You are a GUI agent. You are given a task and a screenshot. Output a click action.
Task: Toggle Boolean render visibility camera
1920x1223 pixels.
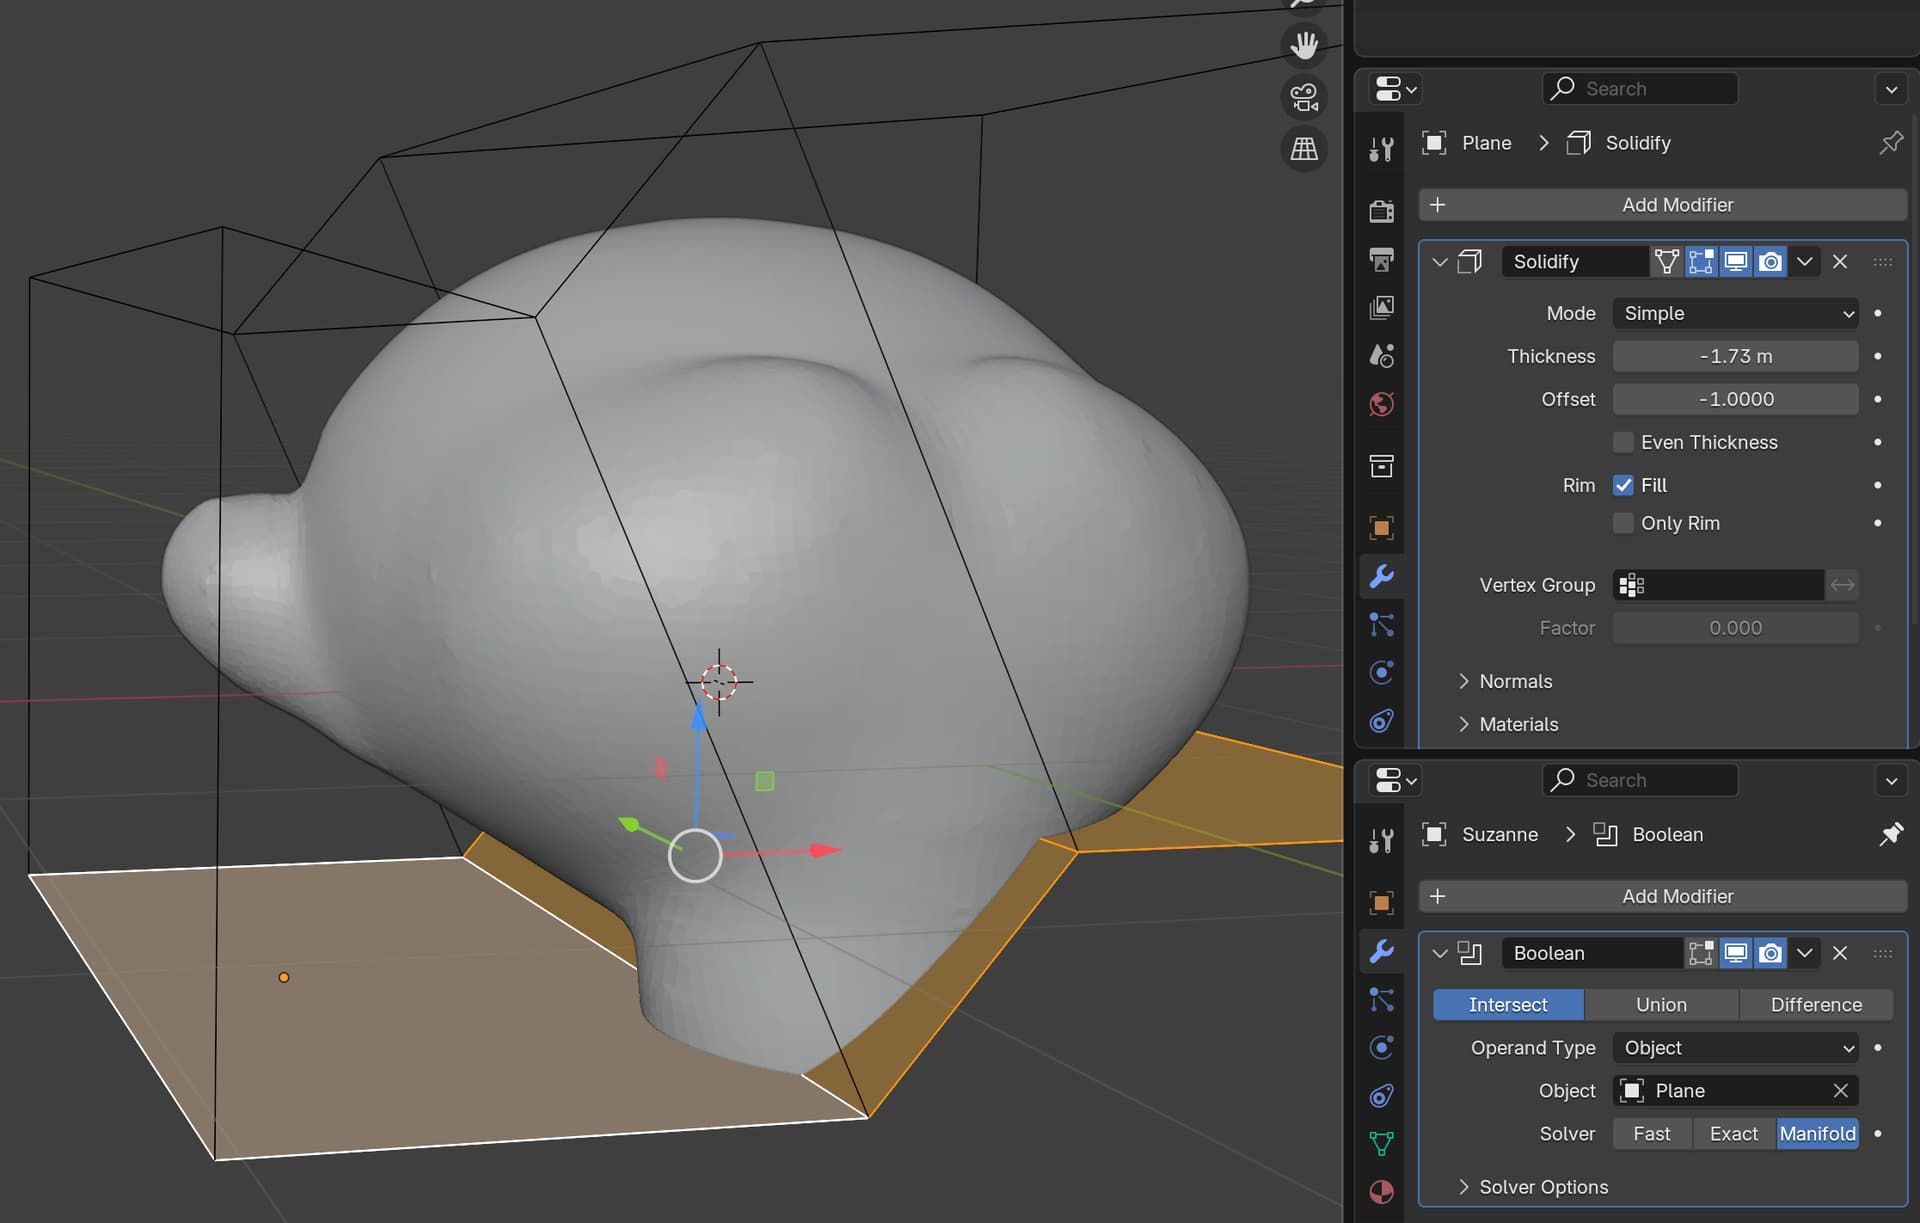1770,953
